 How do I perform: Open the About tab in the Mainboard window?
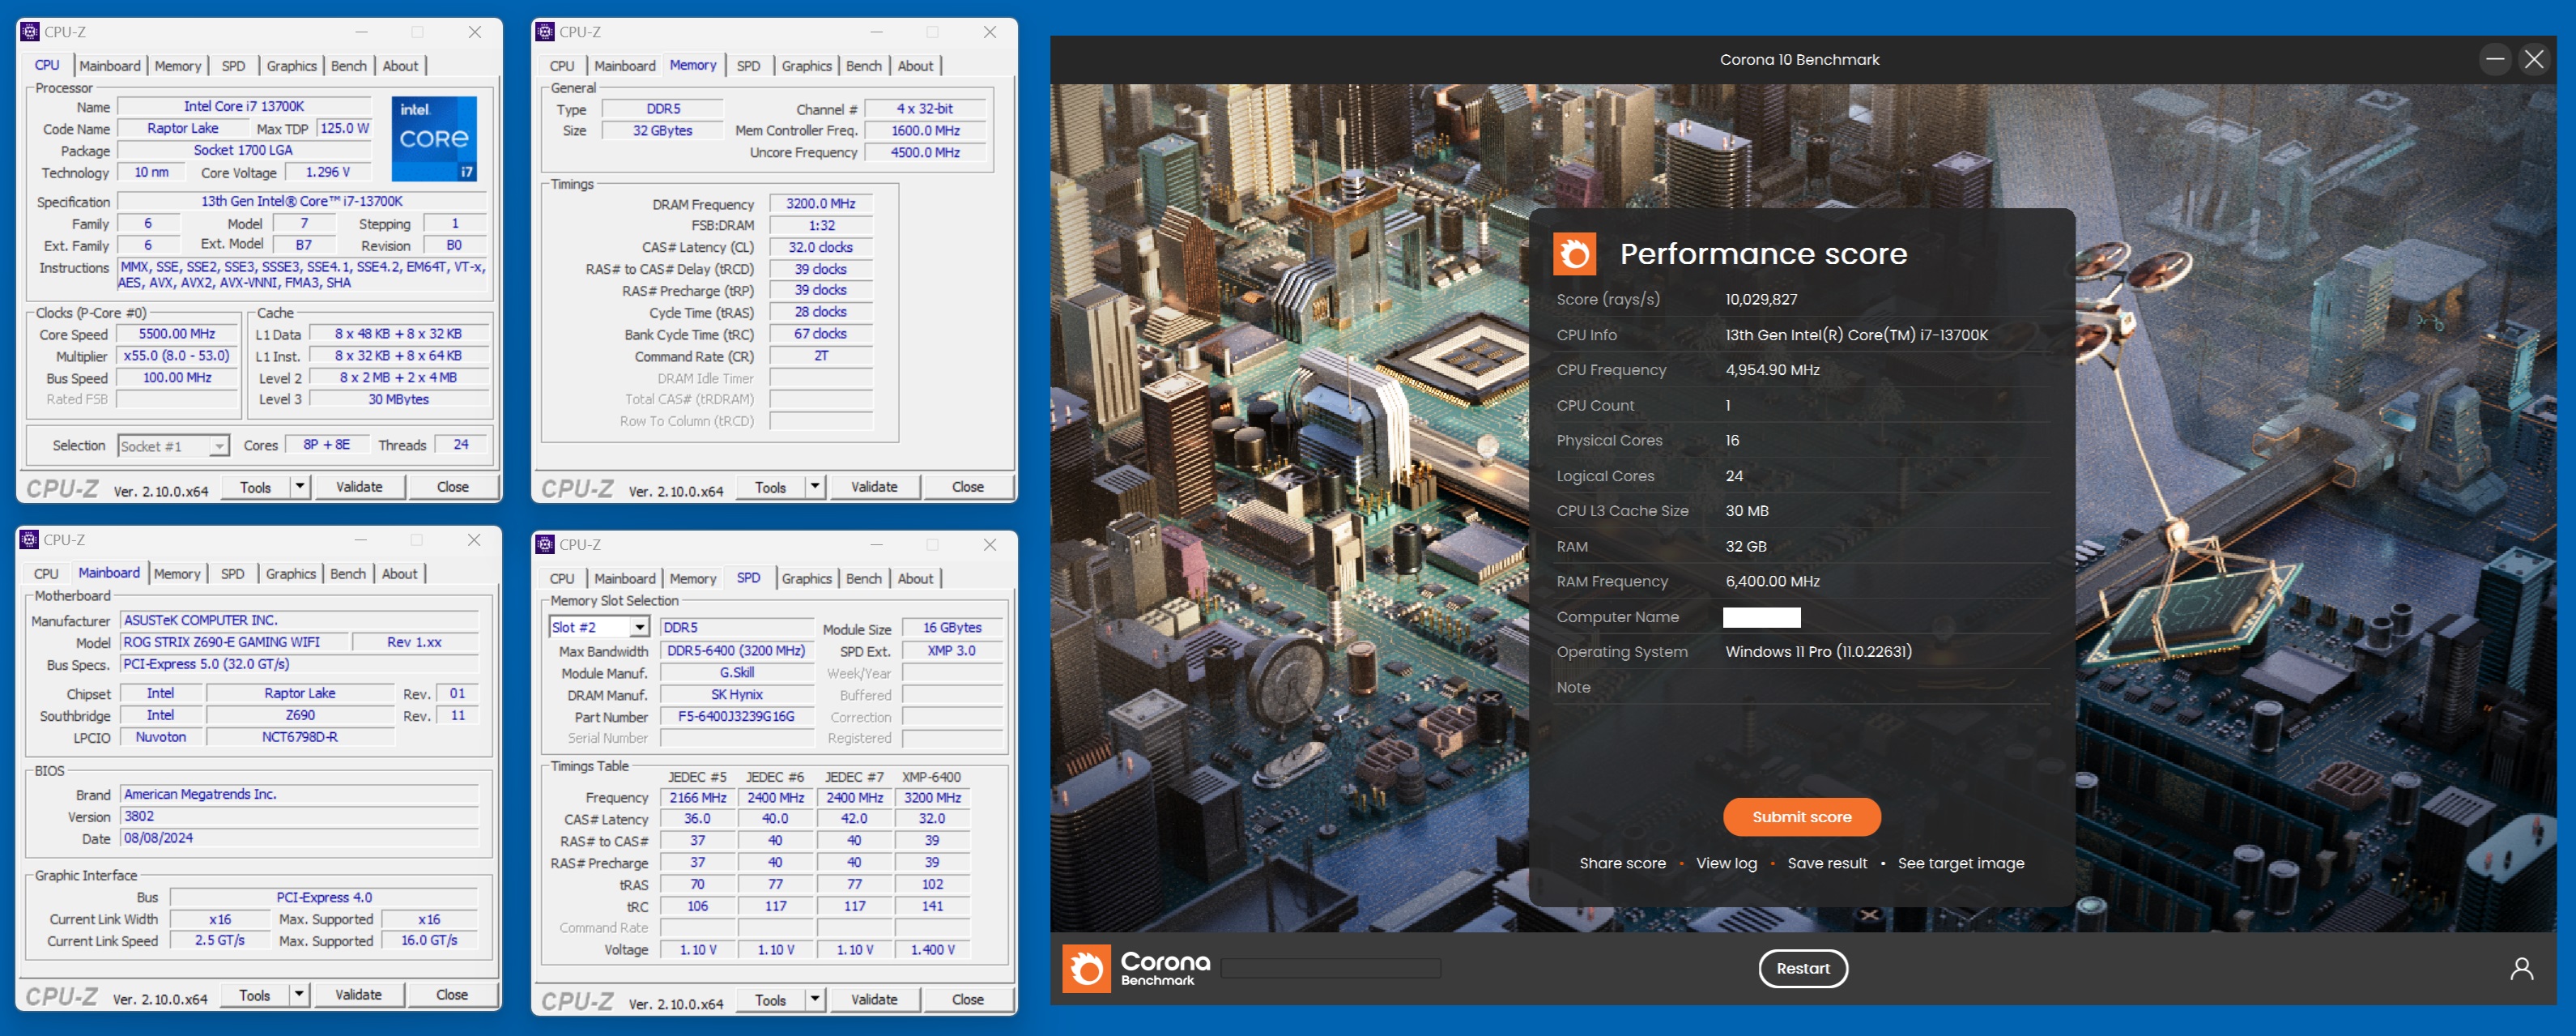click(x=400, y=574)
